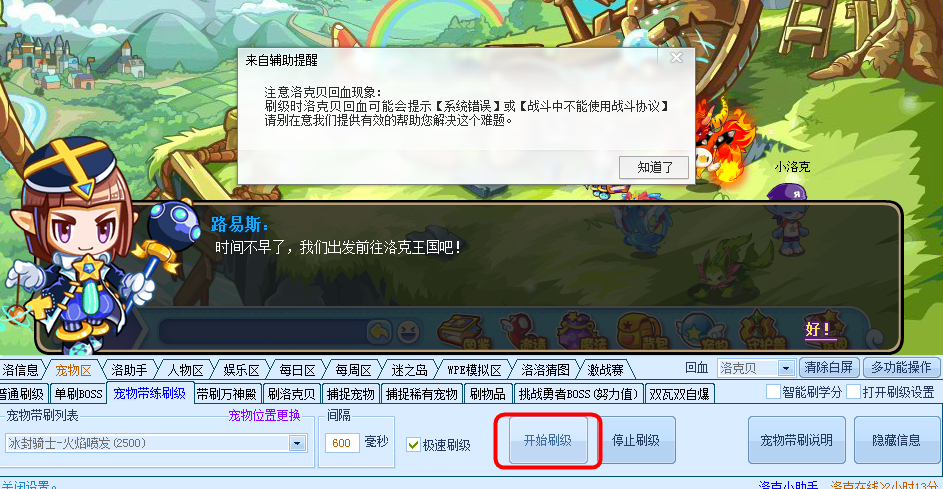Click the yellow send arrow icon
943x489 pixels.
coord(379,332)
